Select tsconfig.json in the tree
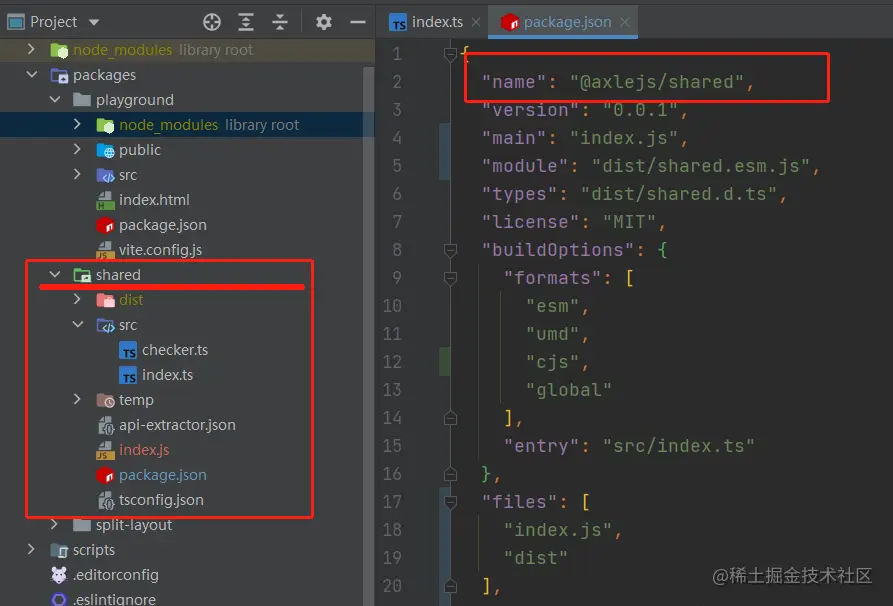 point(161,500)
